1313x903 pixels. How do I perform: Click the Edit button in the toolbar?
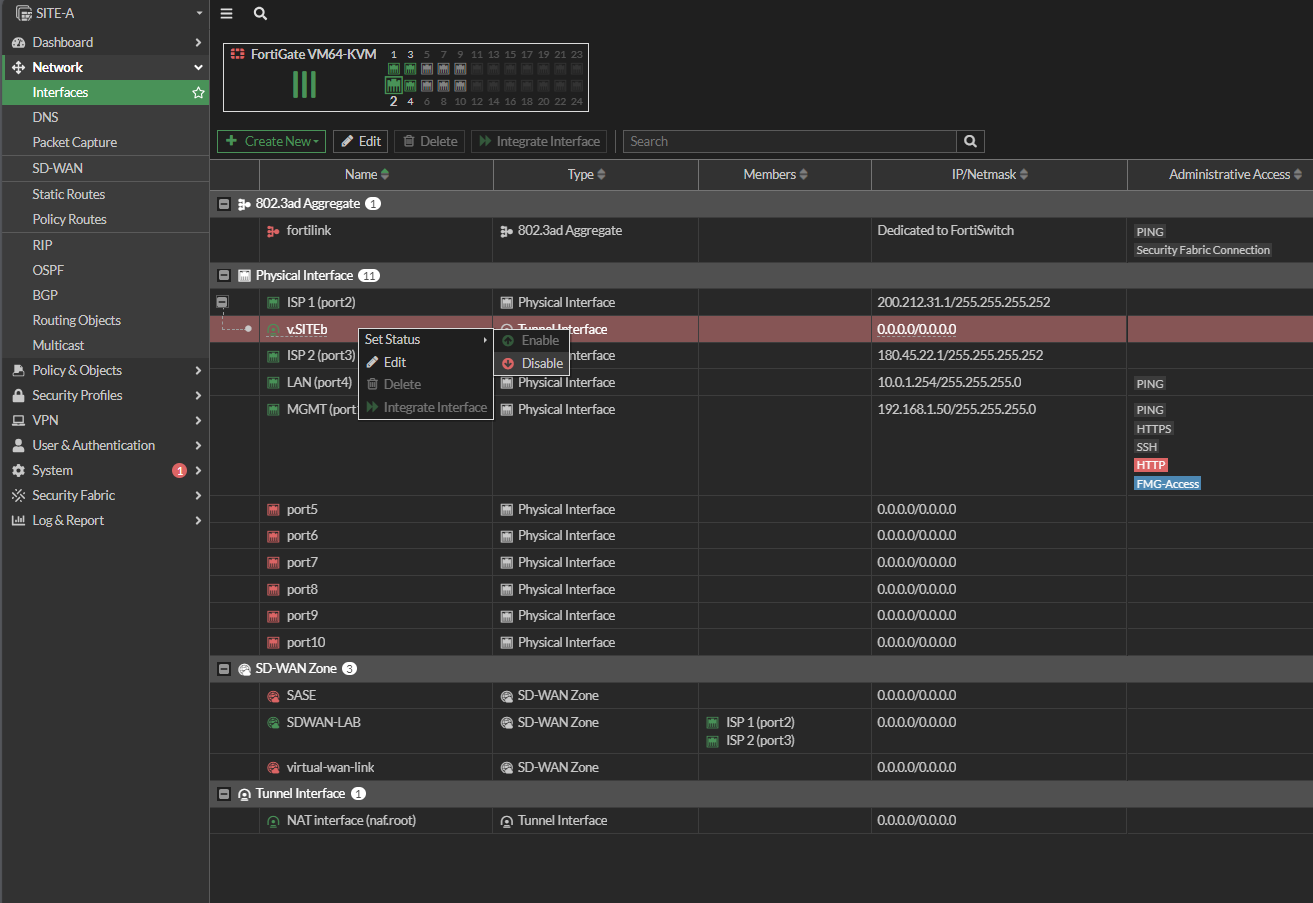point(360,141)
